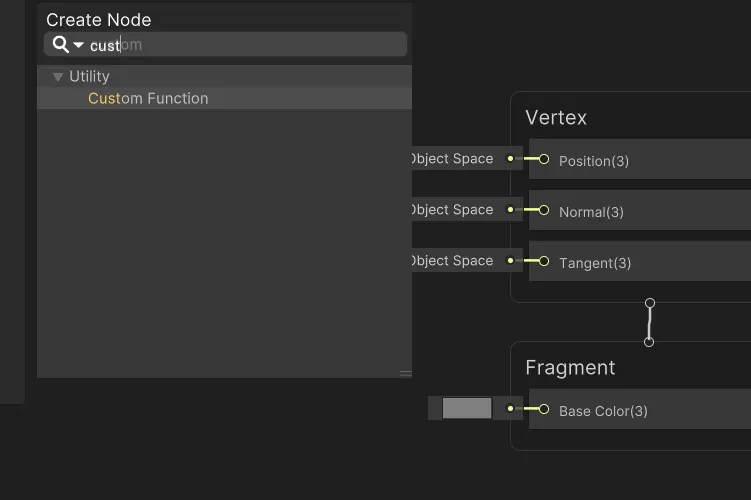Click the Position(3) input port circle
This screenshot has width=751, height=500.
[544, 159]
